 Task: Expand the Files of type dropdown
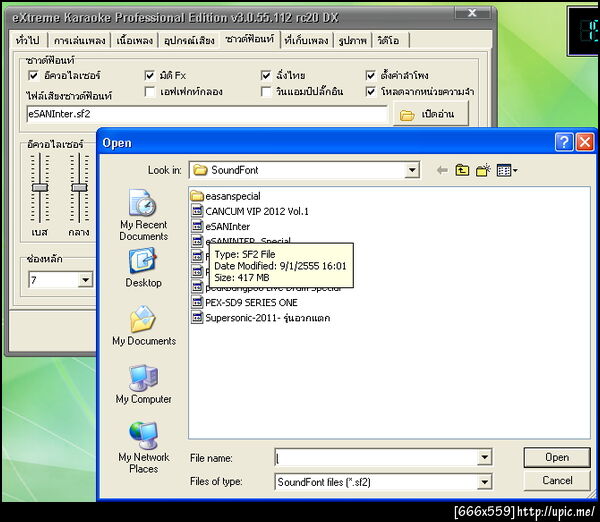484,482
